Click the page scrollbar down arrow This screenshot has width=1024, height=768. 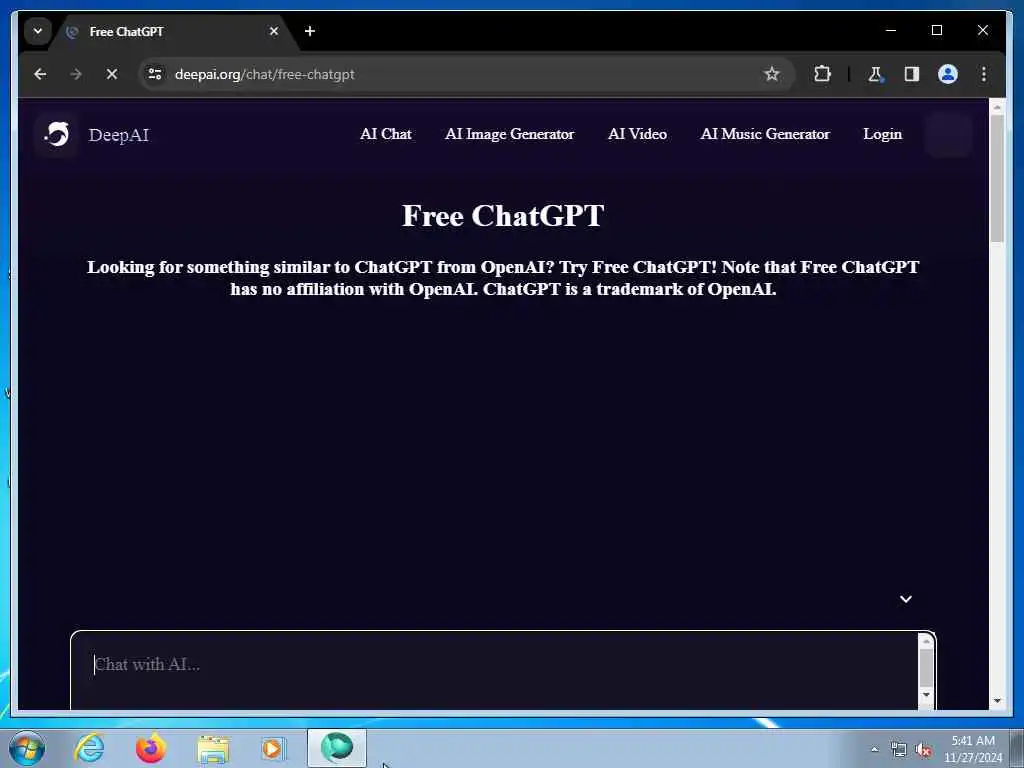[997, 701]
